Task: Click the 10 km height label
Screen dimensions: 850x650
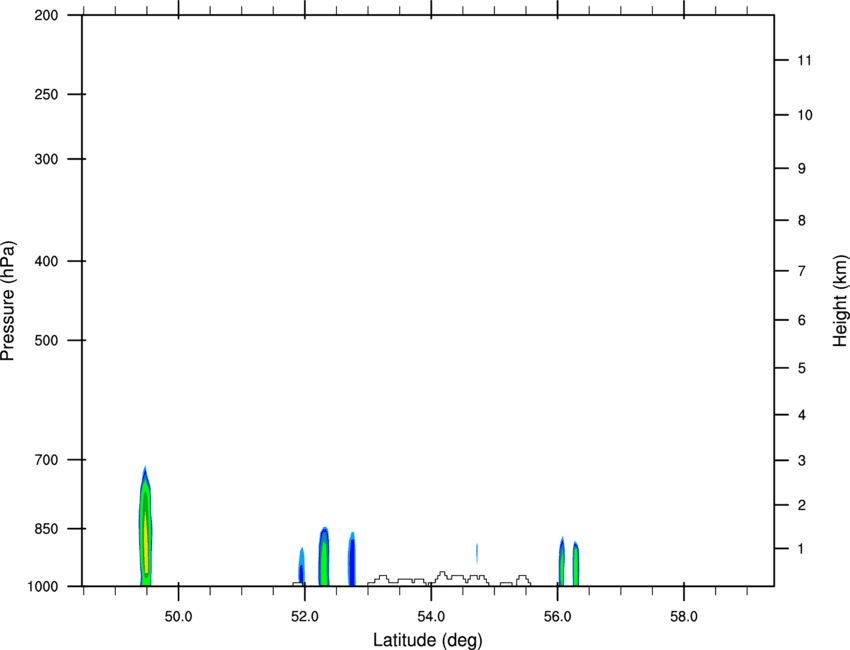Action: coord(804,115)
